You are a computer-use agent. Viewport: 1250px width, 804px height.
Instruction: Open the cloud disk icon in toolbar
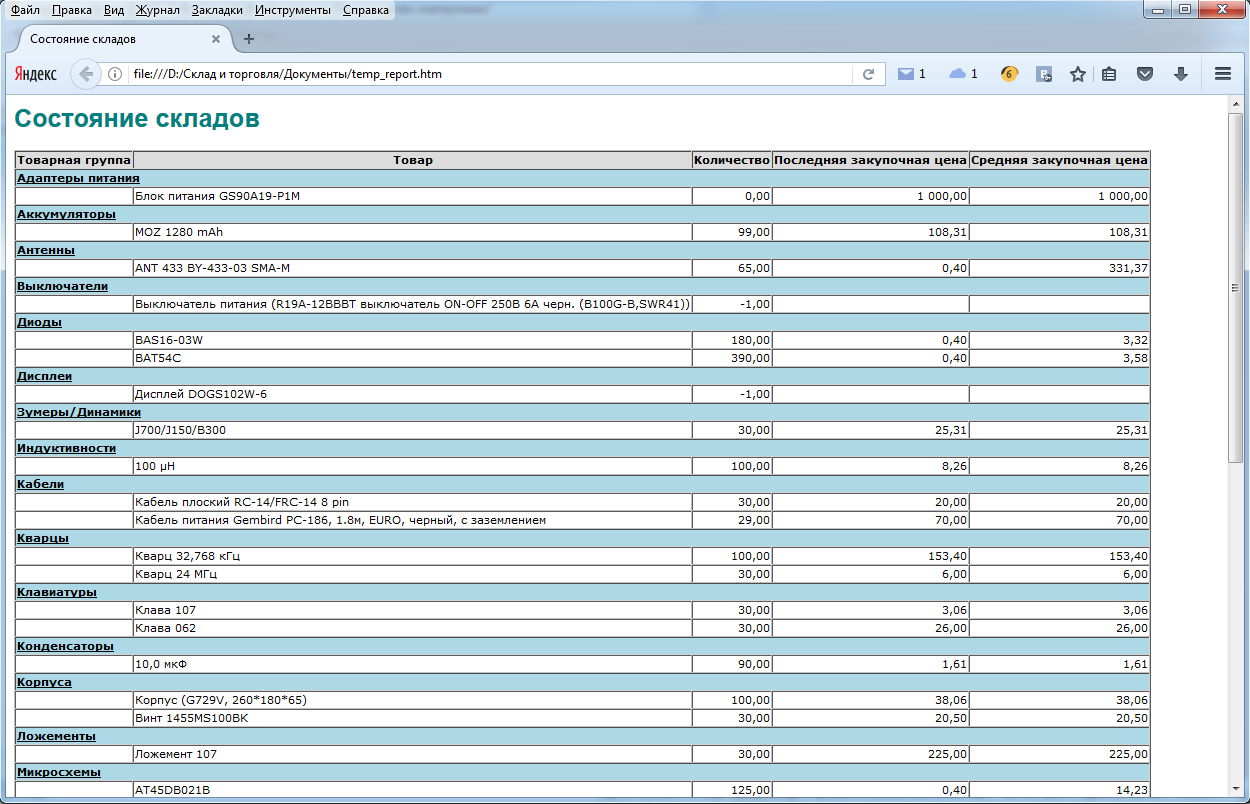click(958, 74)
